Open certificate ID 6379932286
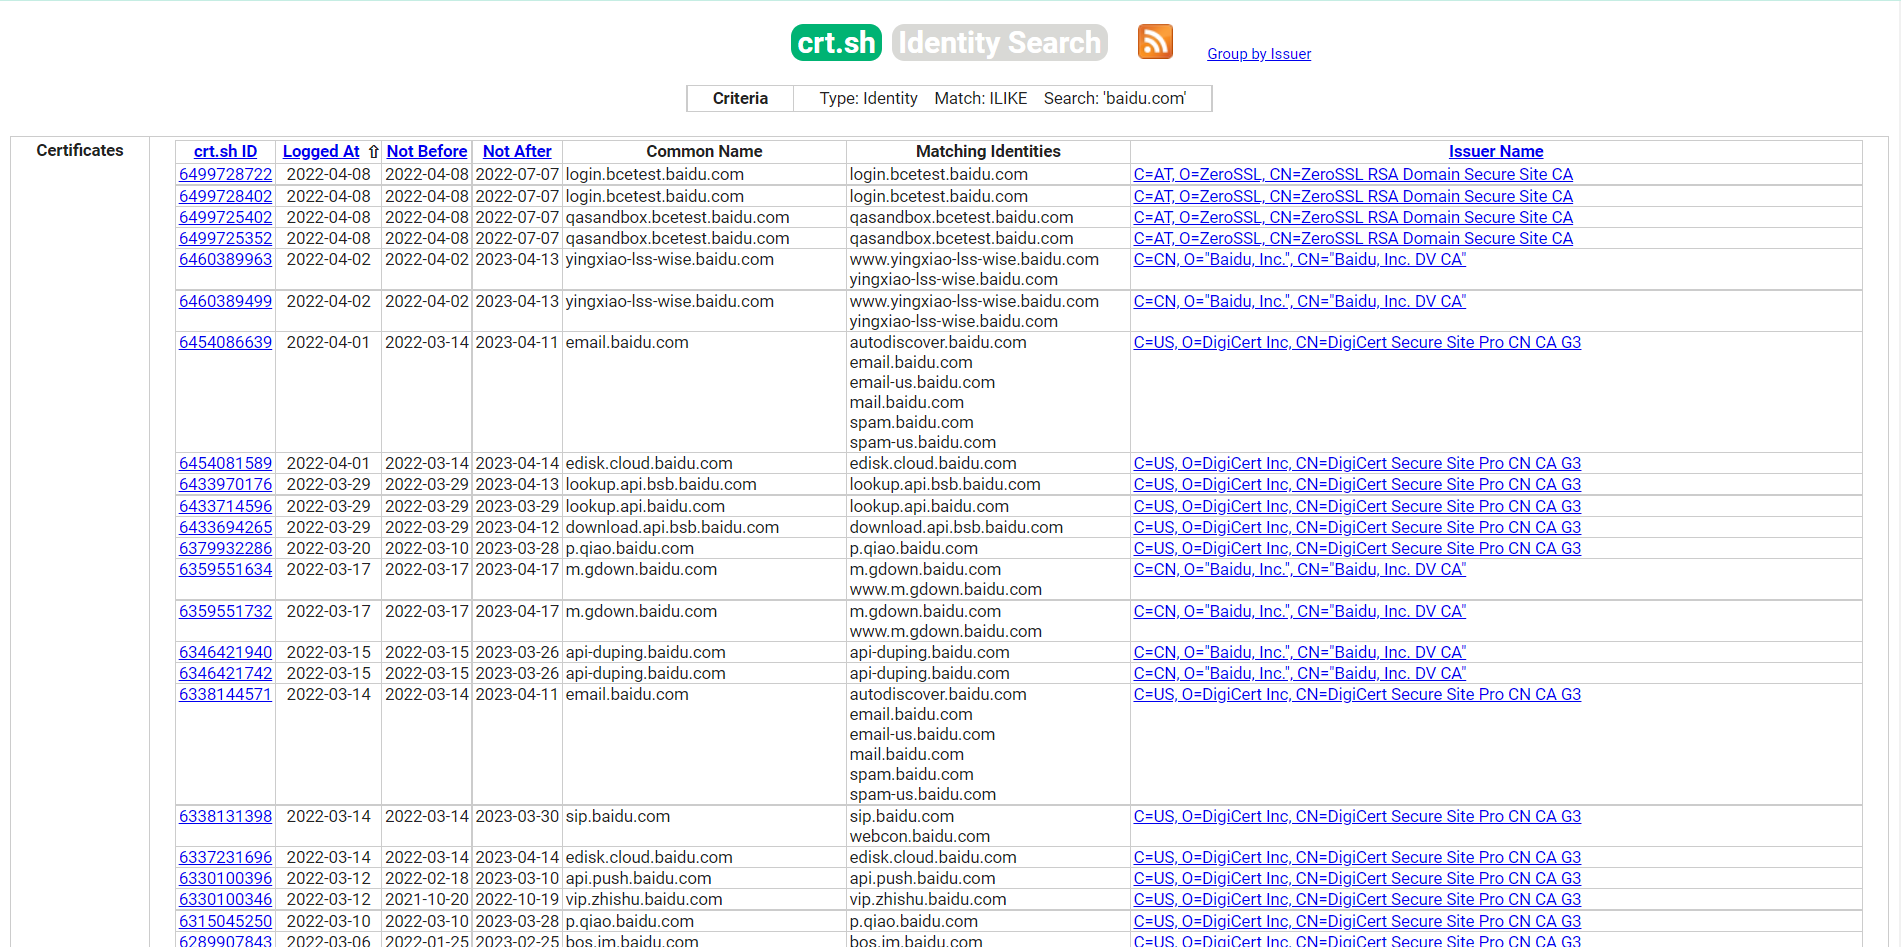Viewport: 1901px width, 947px height. point(225,548)
